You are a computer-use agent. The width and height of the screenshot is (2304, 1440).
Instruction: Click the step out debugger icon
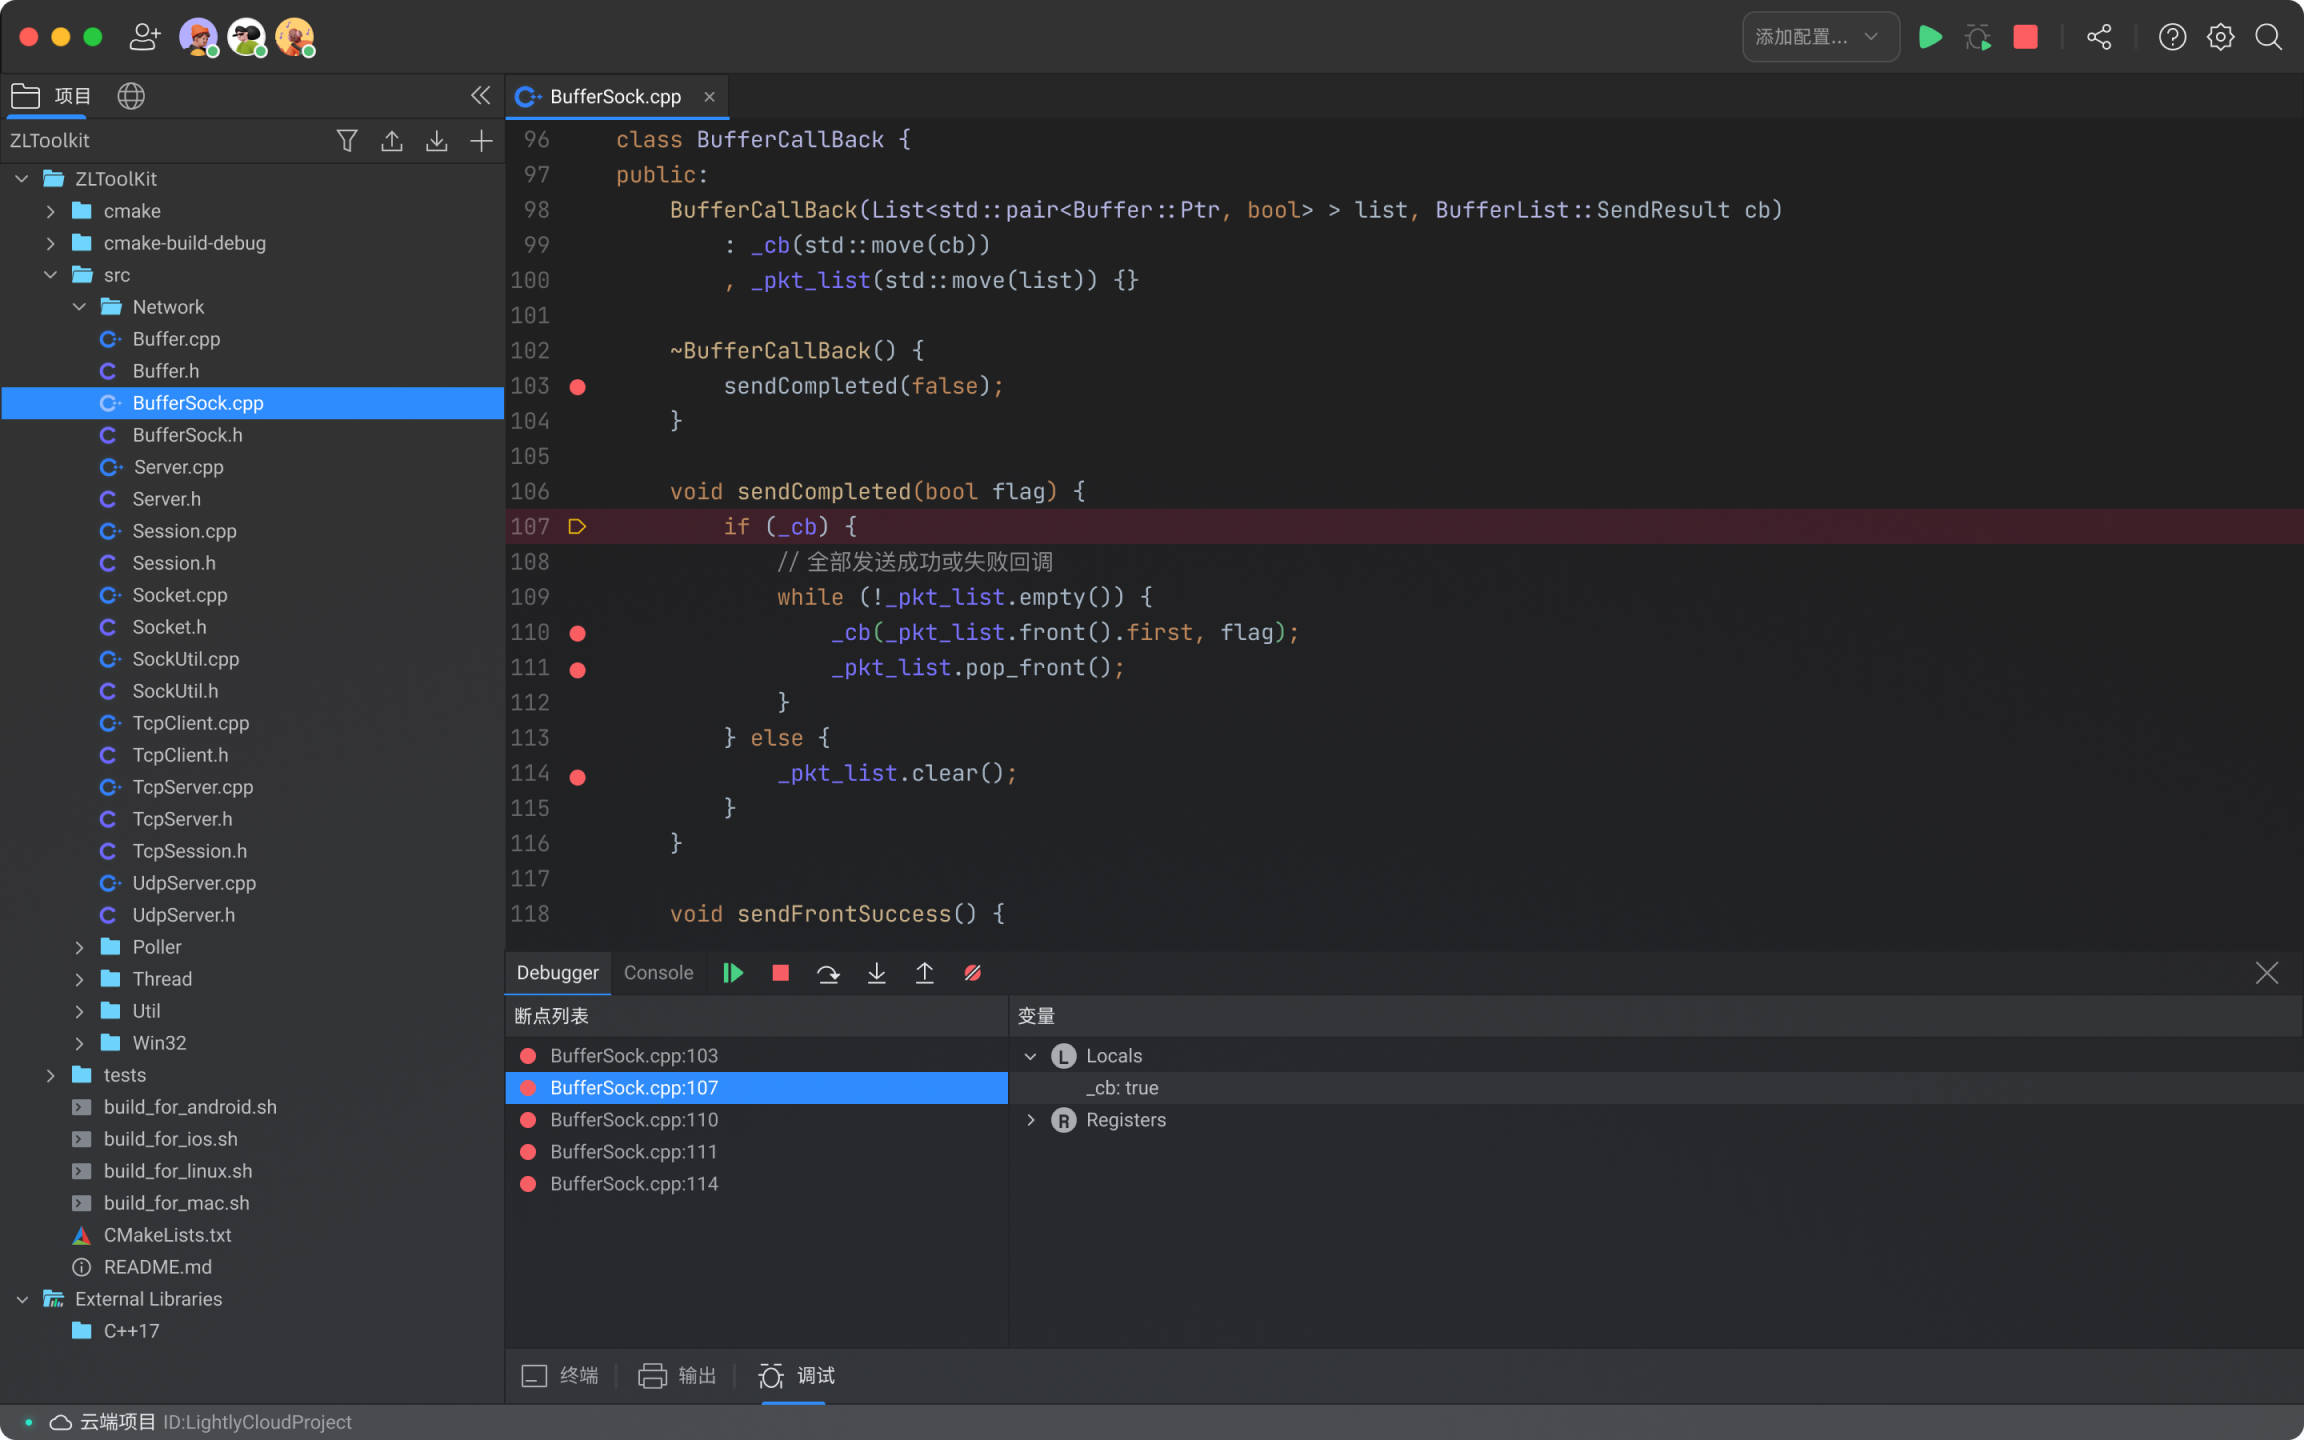(924, 973)
